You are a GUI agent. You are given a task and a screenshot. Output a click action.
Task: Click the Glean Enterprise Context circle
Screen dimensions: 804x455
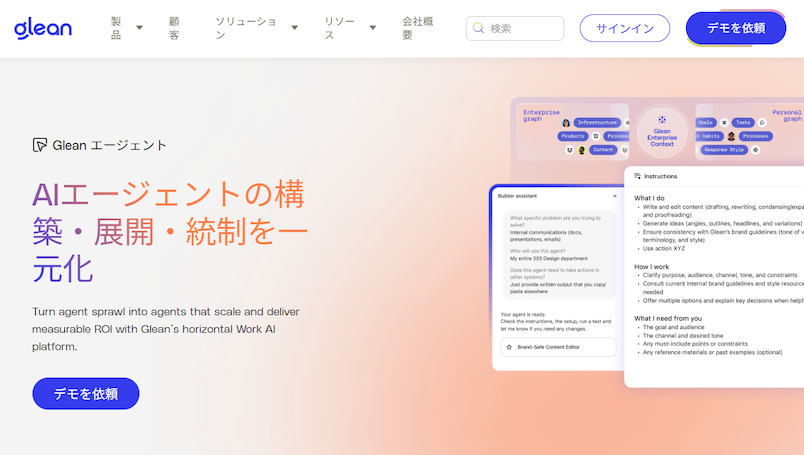point(662,133)
